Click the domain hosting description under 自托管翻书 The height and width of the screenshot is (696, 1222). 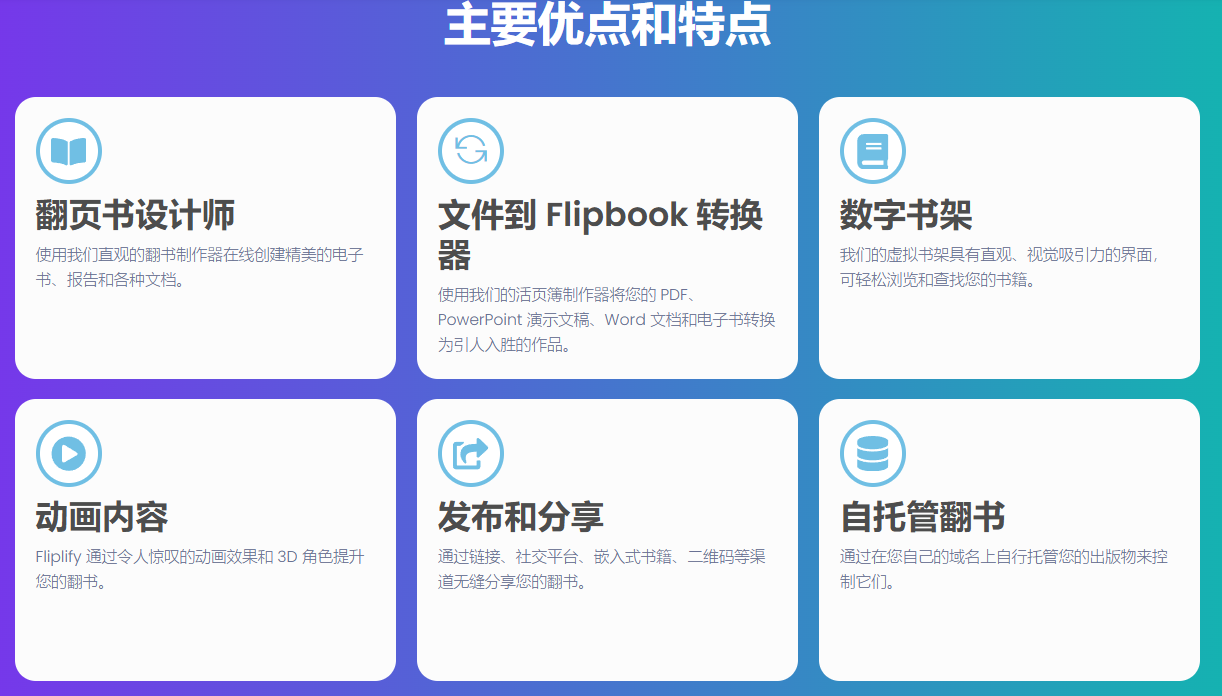[x=1003, y=568]
